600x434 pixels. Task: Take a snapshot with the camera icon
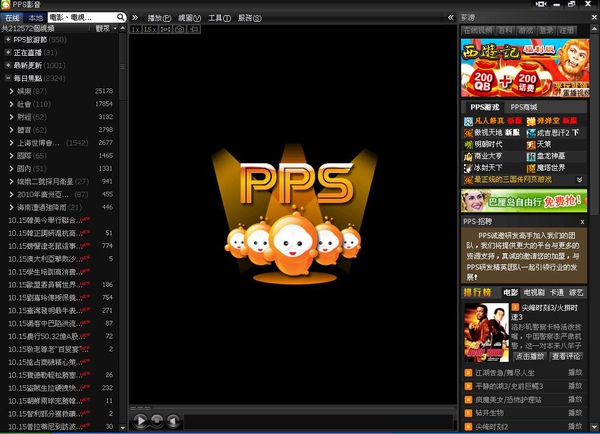179,29
